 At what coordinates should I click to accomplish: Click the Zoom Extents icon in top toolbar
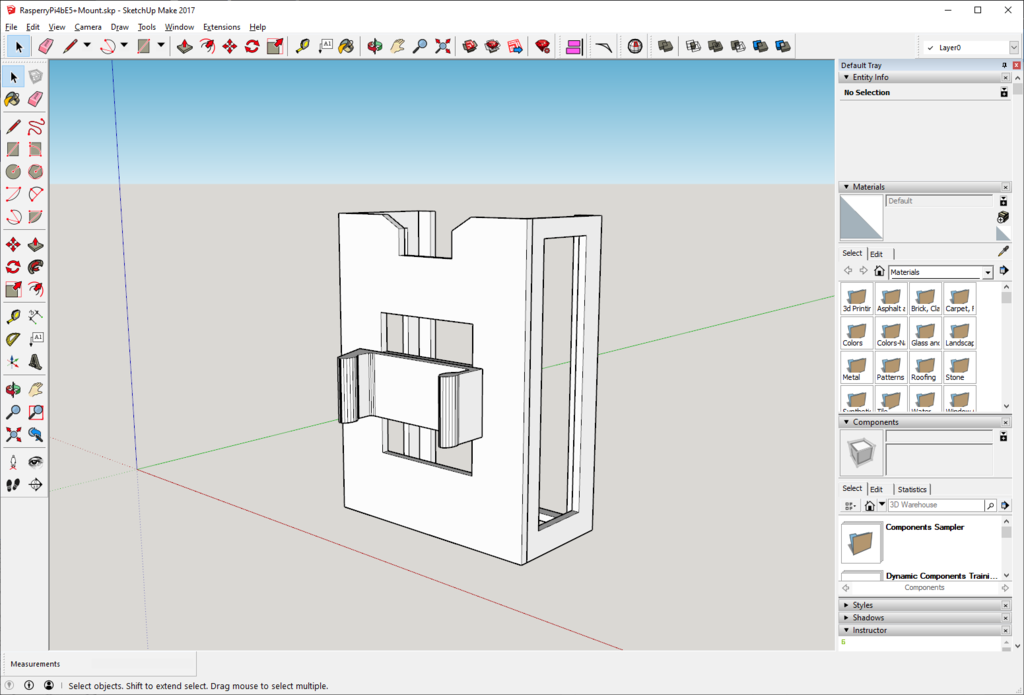(x=443, y=46)
